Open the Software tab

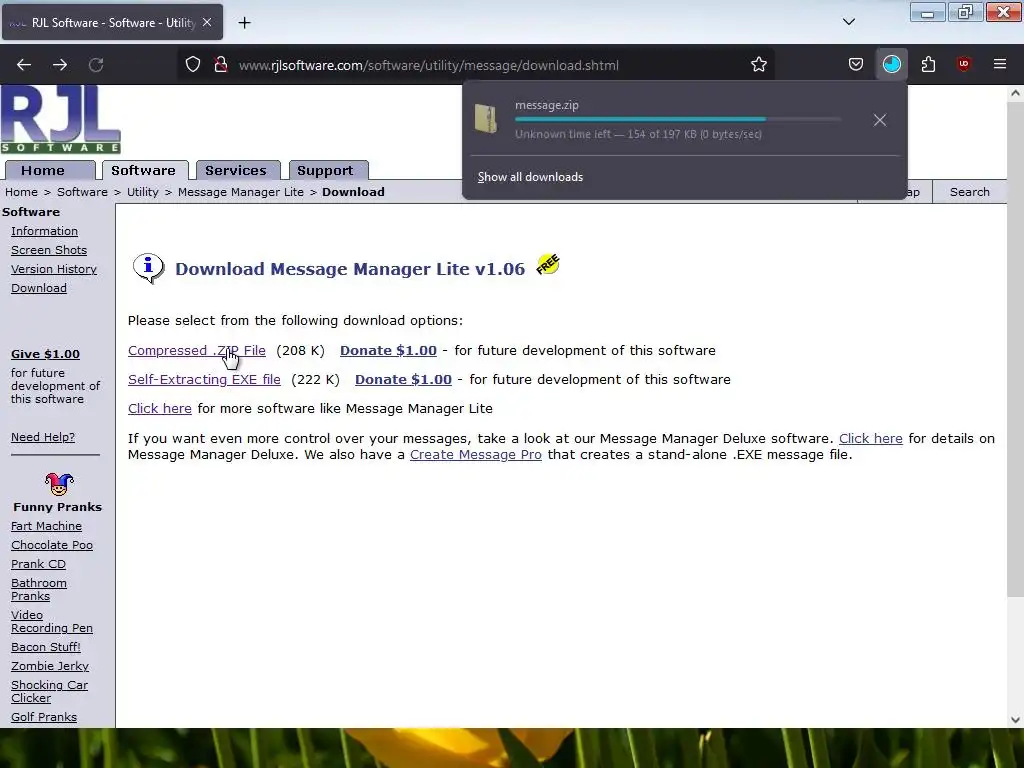coord(145,170)
